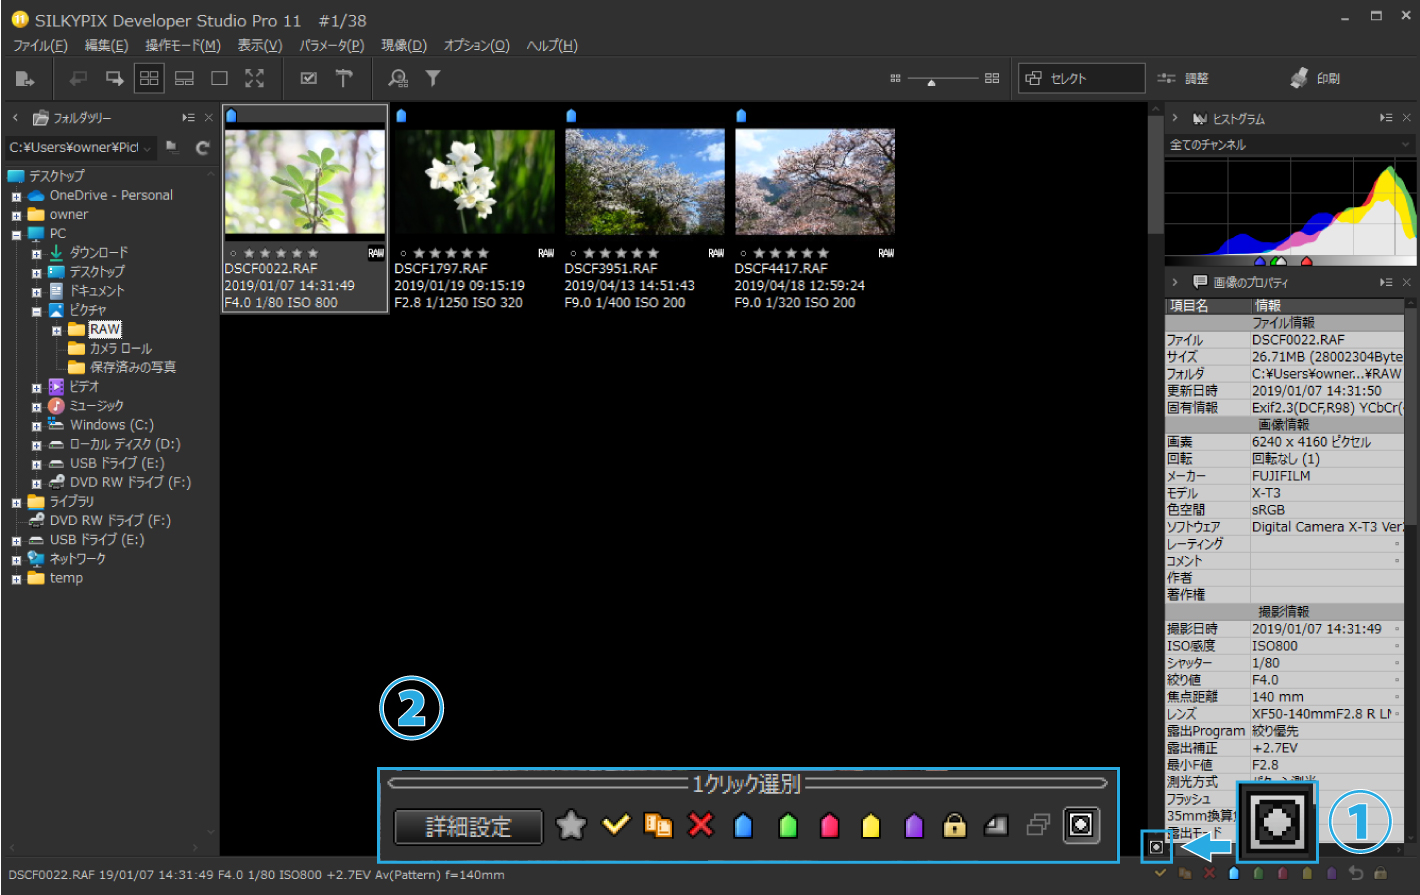Screen dimensions: 1420x895
Task: Click status bar red X delete mark
Action: (x=1209, y=873)
